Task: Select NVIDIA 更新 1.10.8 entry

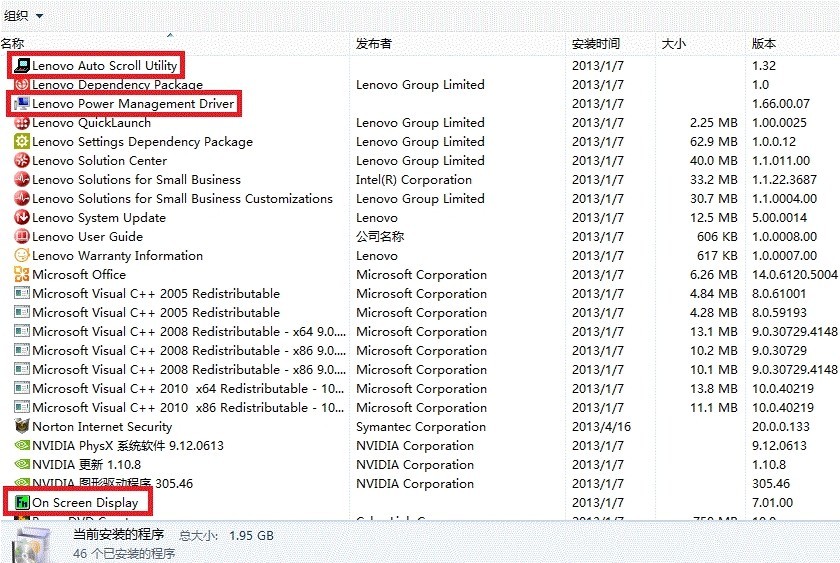Action: click(87, 464)
